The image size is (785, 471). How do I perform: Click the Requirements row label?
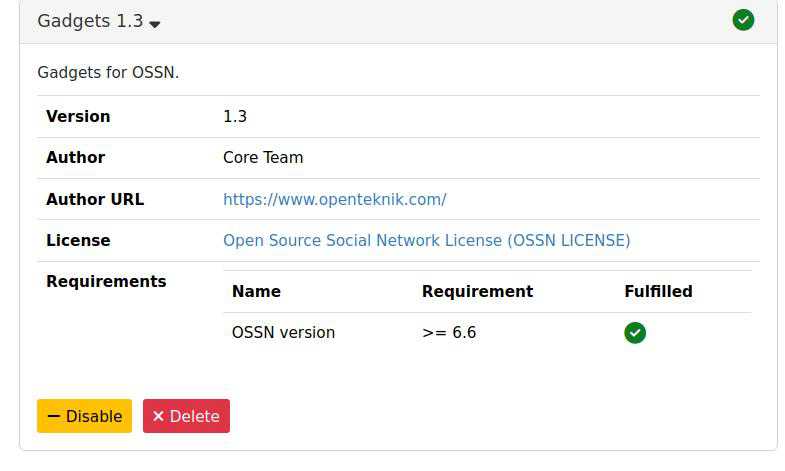pyautogui.click(x=106, y=281)
